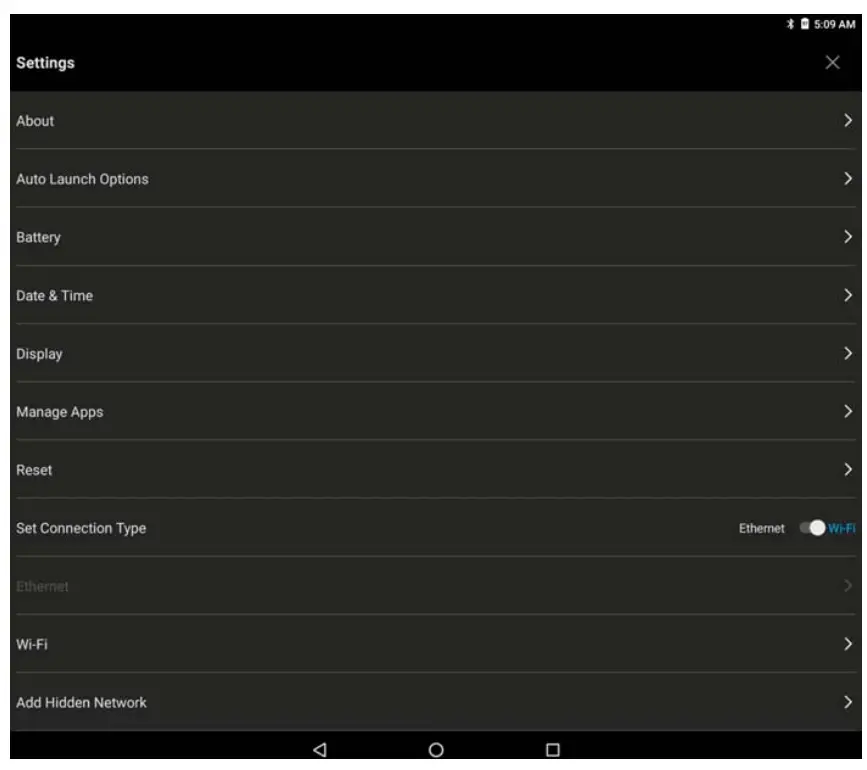Image resolution: width=867 pixels, height=770 pixels.
Task: Expand the About row chevron
Action: coord(848,120)
